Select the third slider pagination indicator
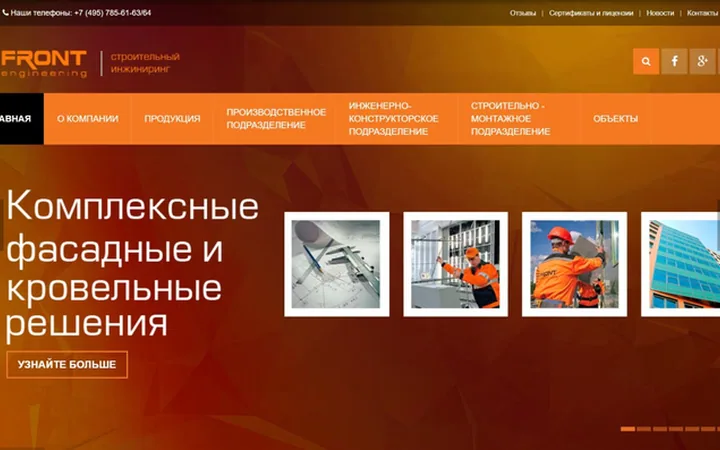Viewport: 720px width, 450px height. coord(660,429)
